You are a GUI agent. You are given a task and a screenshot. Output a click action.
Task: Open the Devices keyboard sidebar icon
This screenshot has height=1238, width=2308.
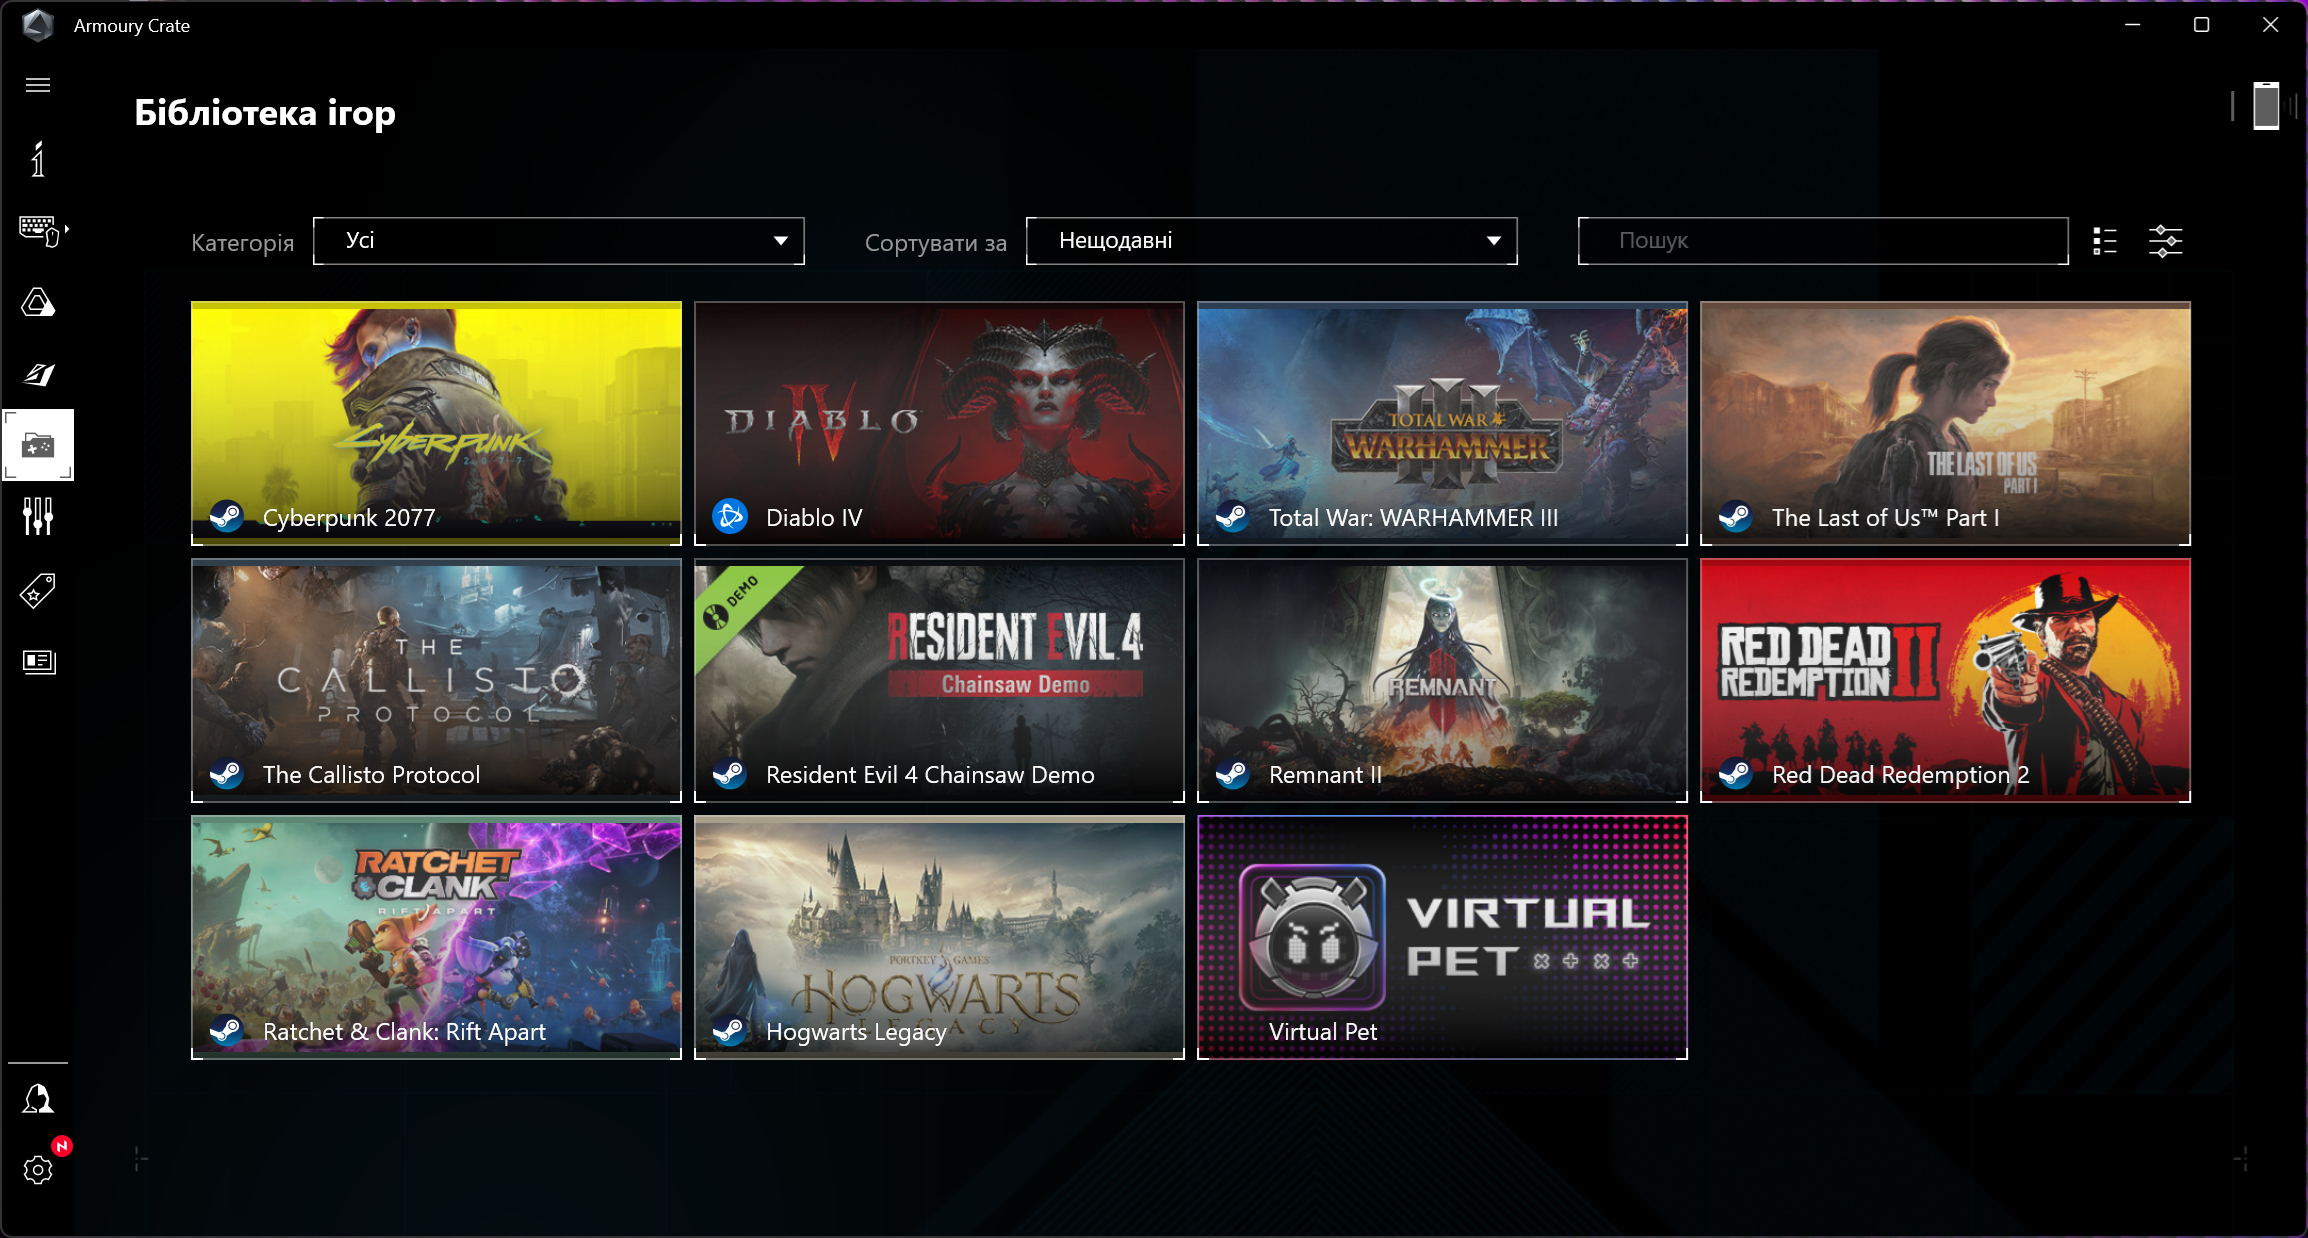tap(40, 230)
